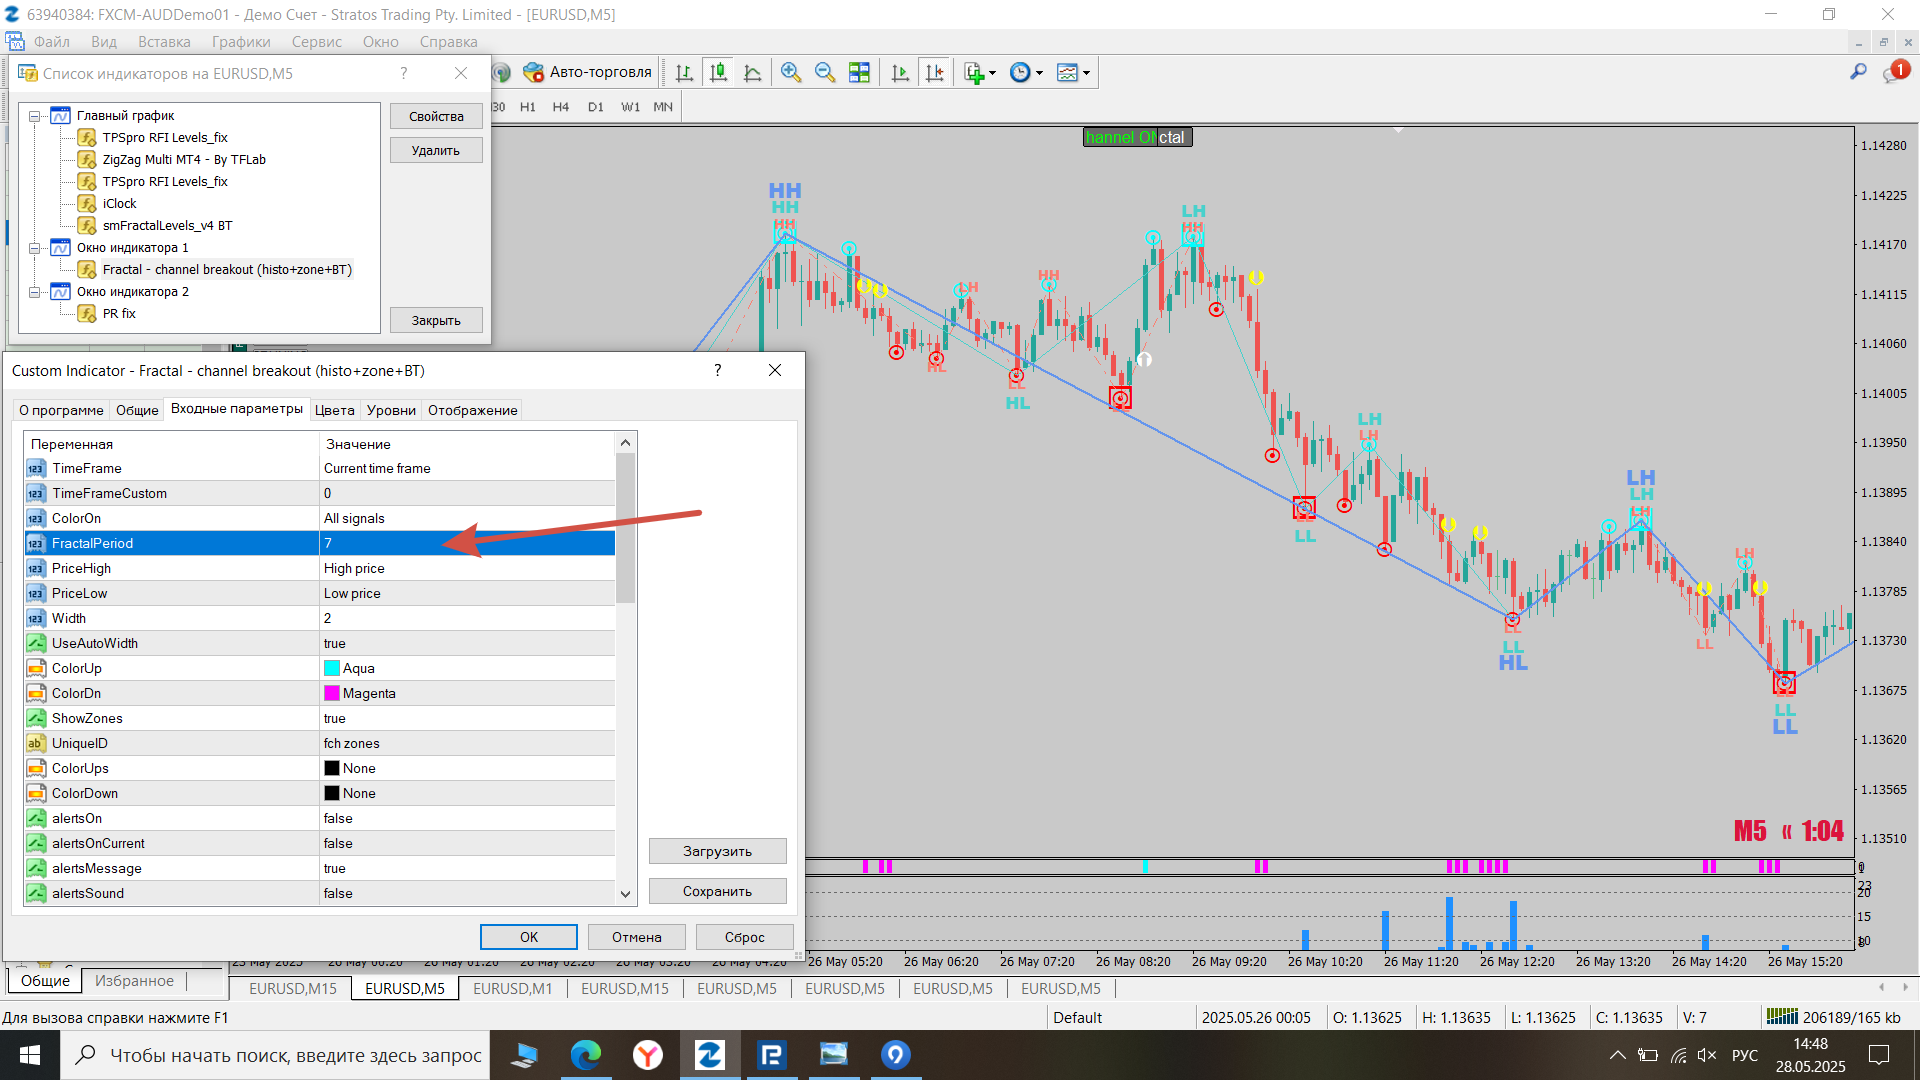Open the indicators list dropdown arrow
1920x1080 pixels.
(992, 73)
